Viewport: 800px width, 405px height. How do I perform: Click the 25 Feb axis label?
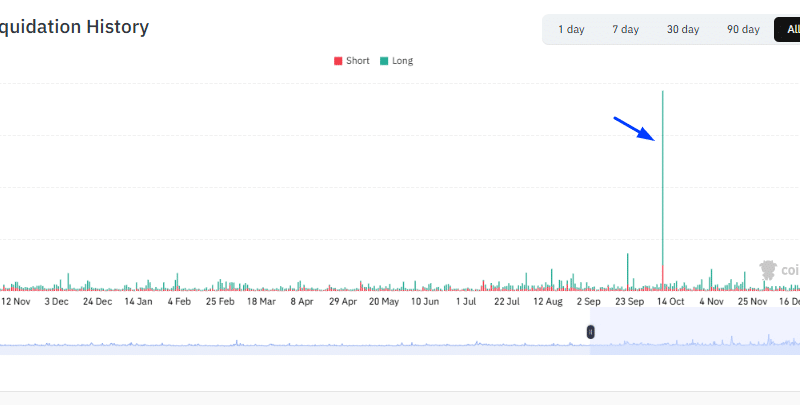tap(220, 301)
